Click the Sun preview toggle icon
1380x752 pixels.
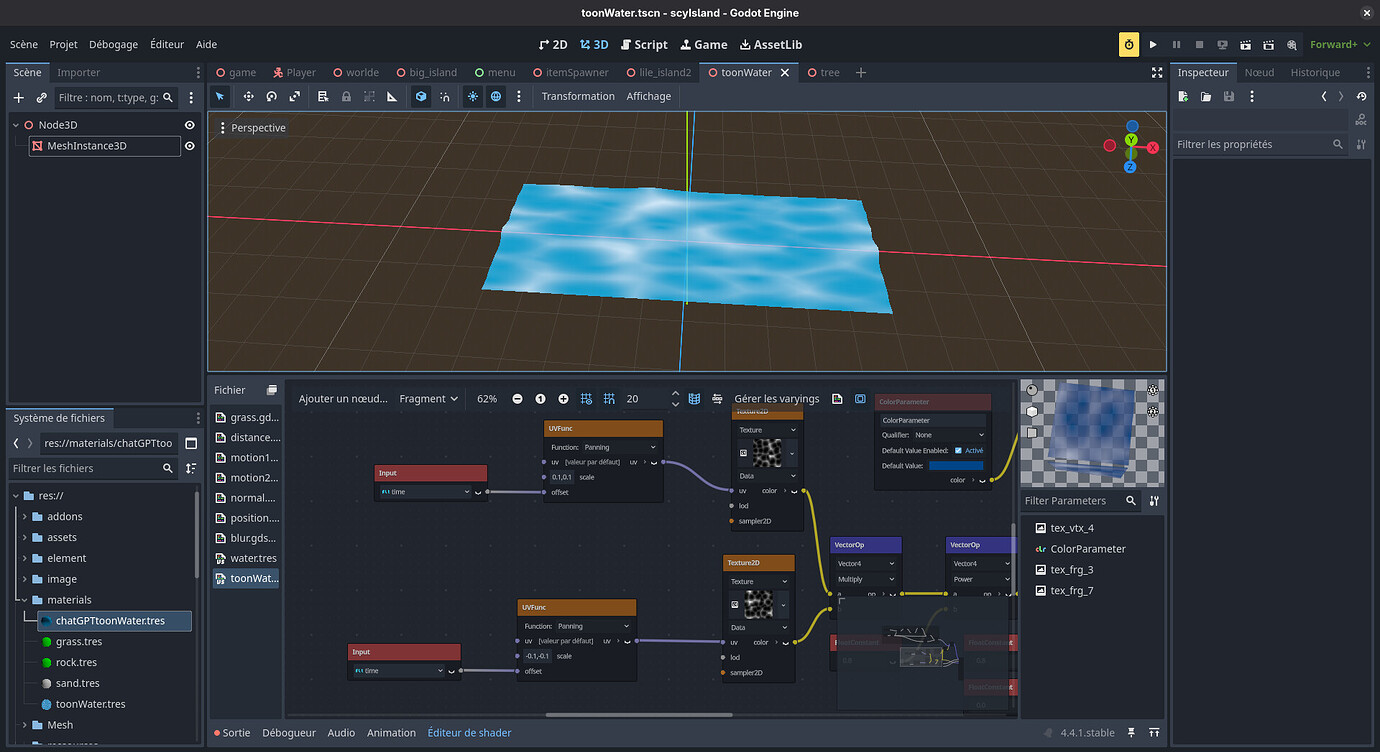point(473,96)
